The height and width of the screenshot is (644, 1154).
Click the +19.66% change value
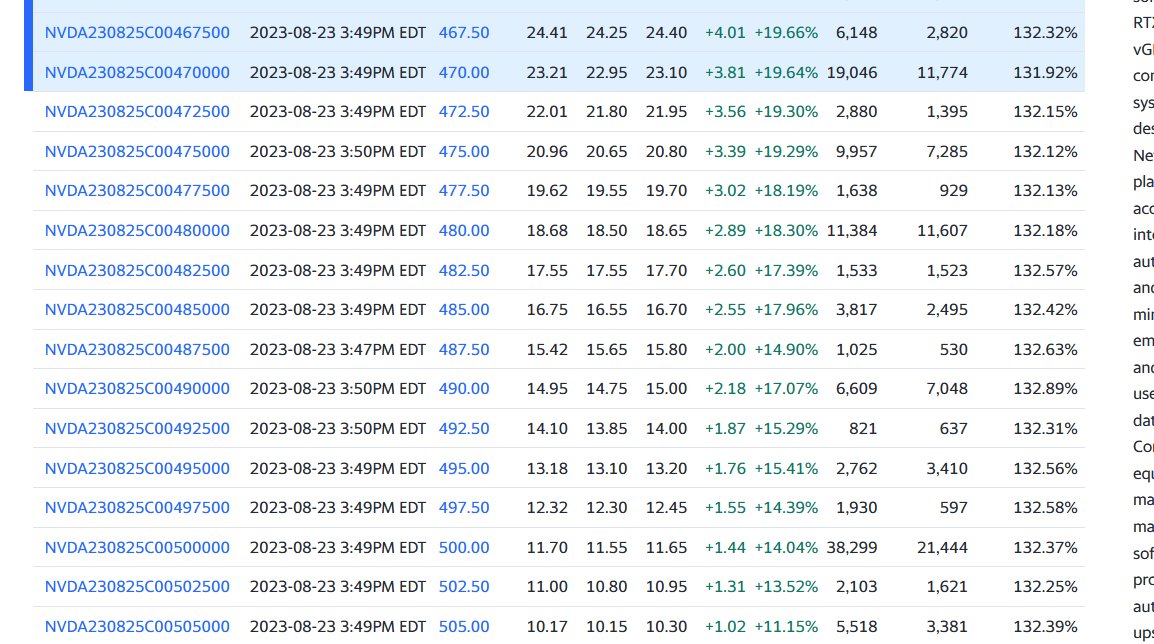point(786,32)
